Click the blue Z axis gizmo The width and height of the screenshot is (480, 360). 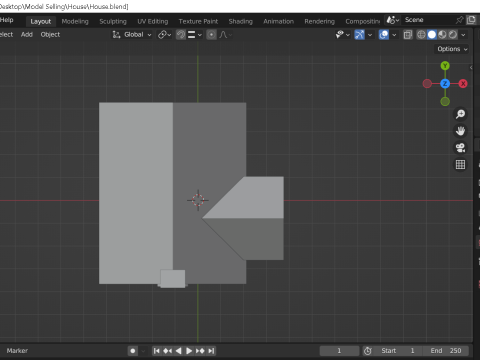coord(445,84)
